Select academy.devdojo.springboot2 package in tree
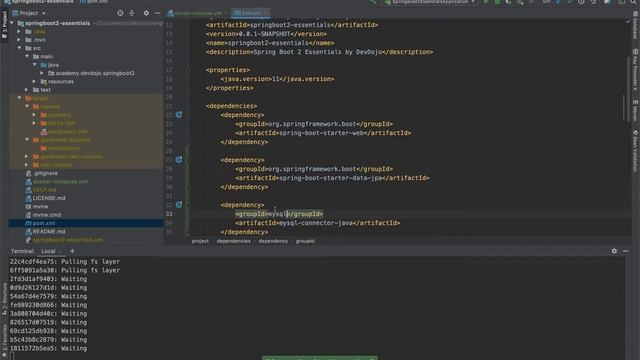Screen dimensions: 640x360 [95, 73]
